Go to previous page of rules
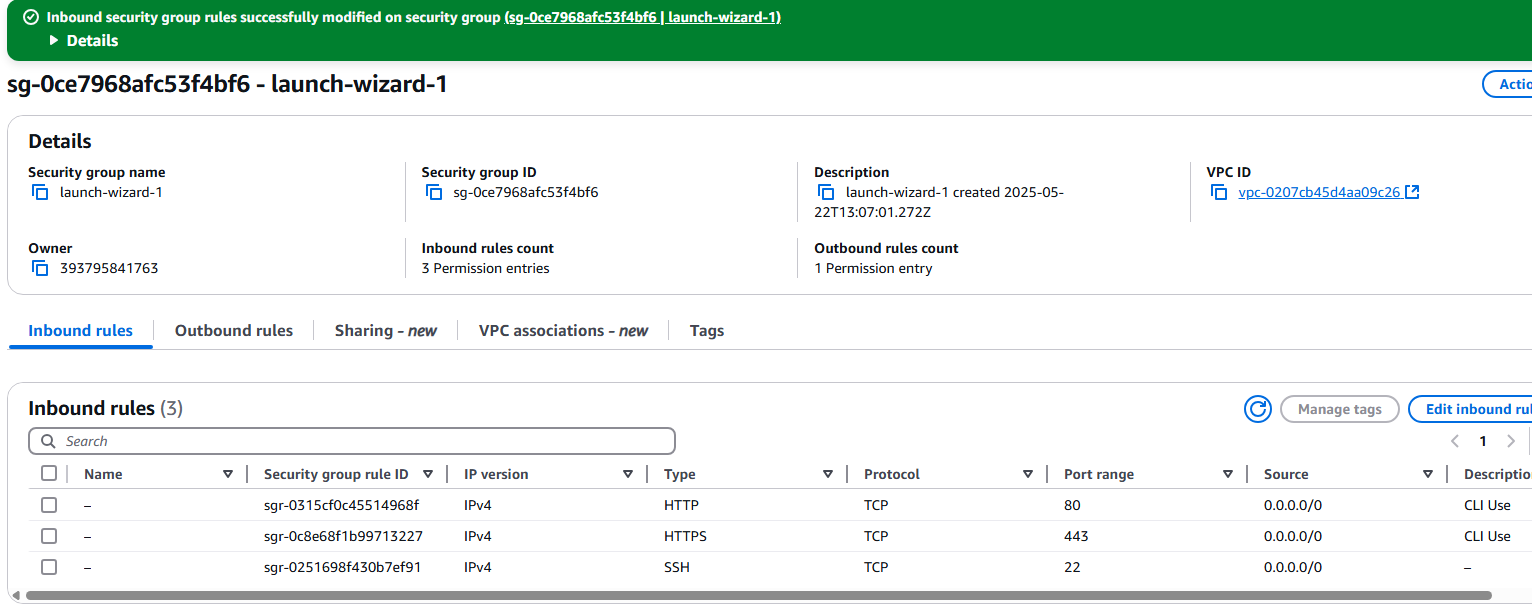The image size is (1532, 609). pos(1455,441)
